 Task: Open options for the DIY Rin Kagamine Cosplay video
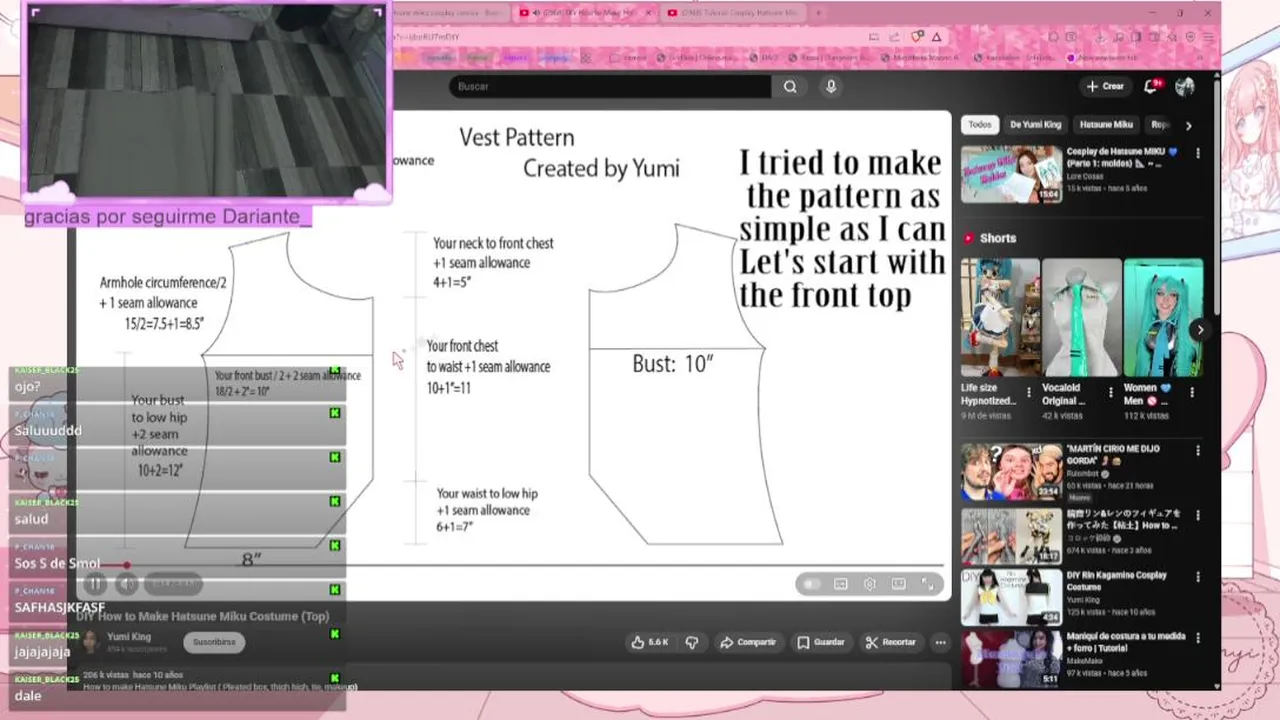tap(1199, 578)
